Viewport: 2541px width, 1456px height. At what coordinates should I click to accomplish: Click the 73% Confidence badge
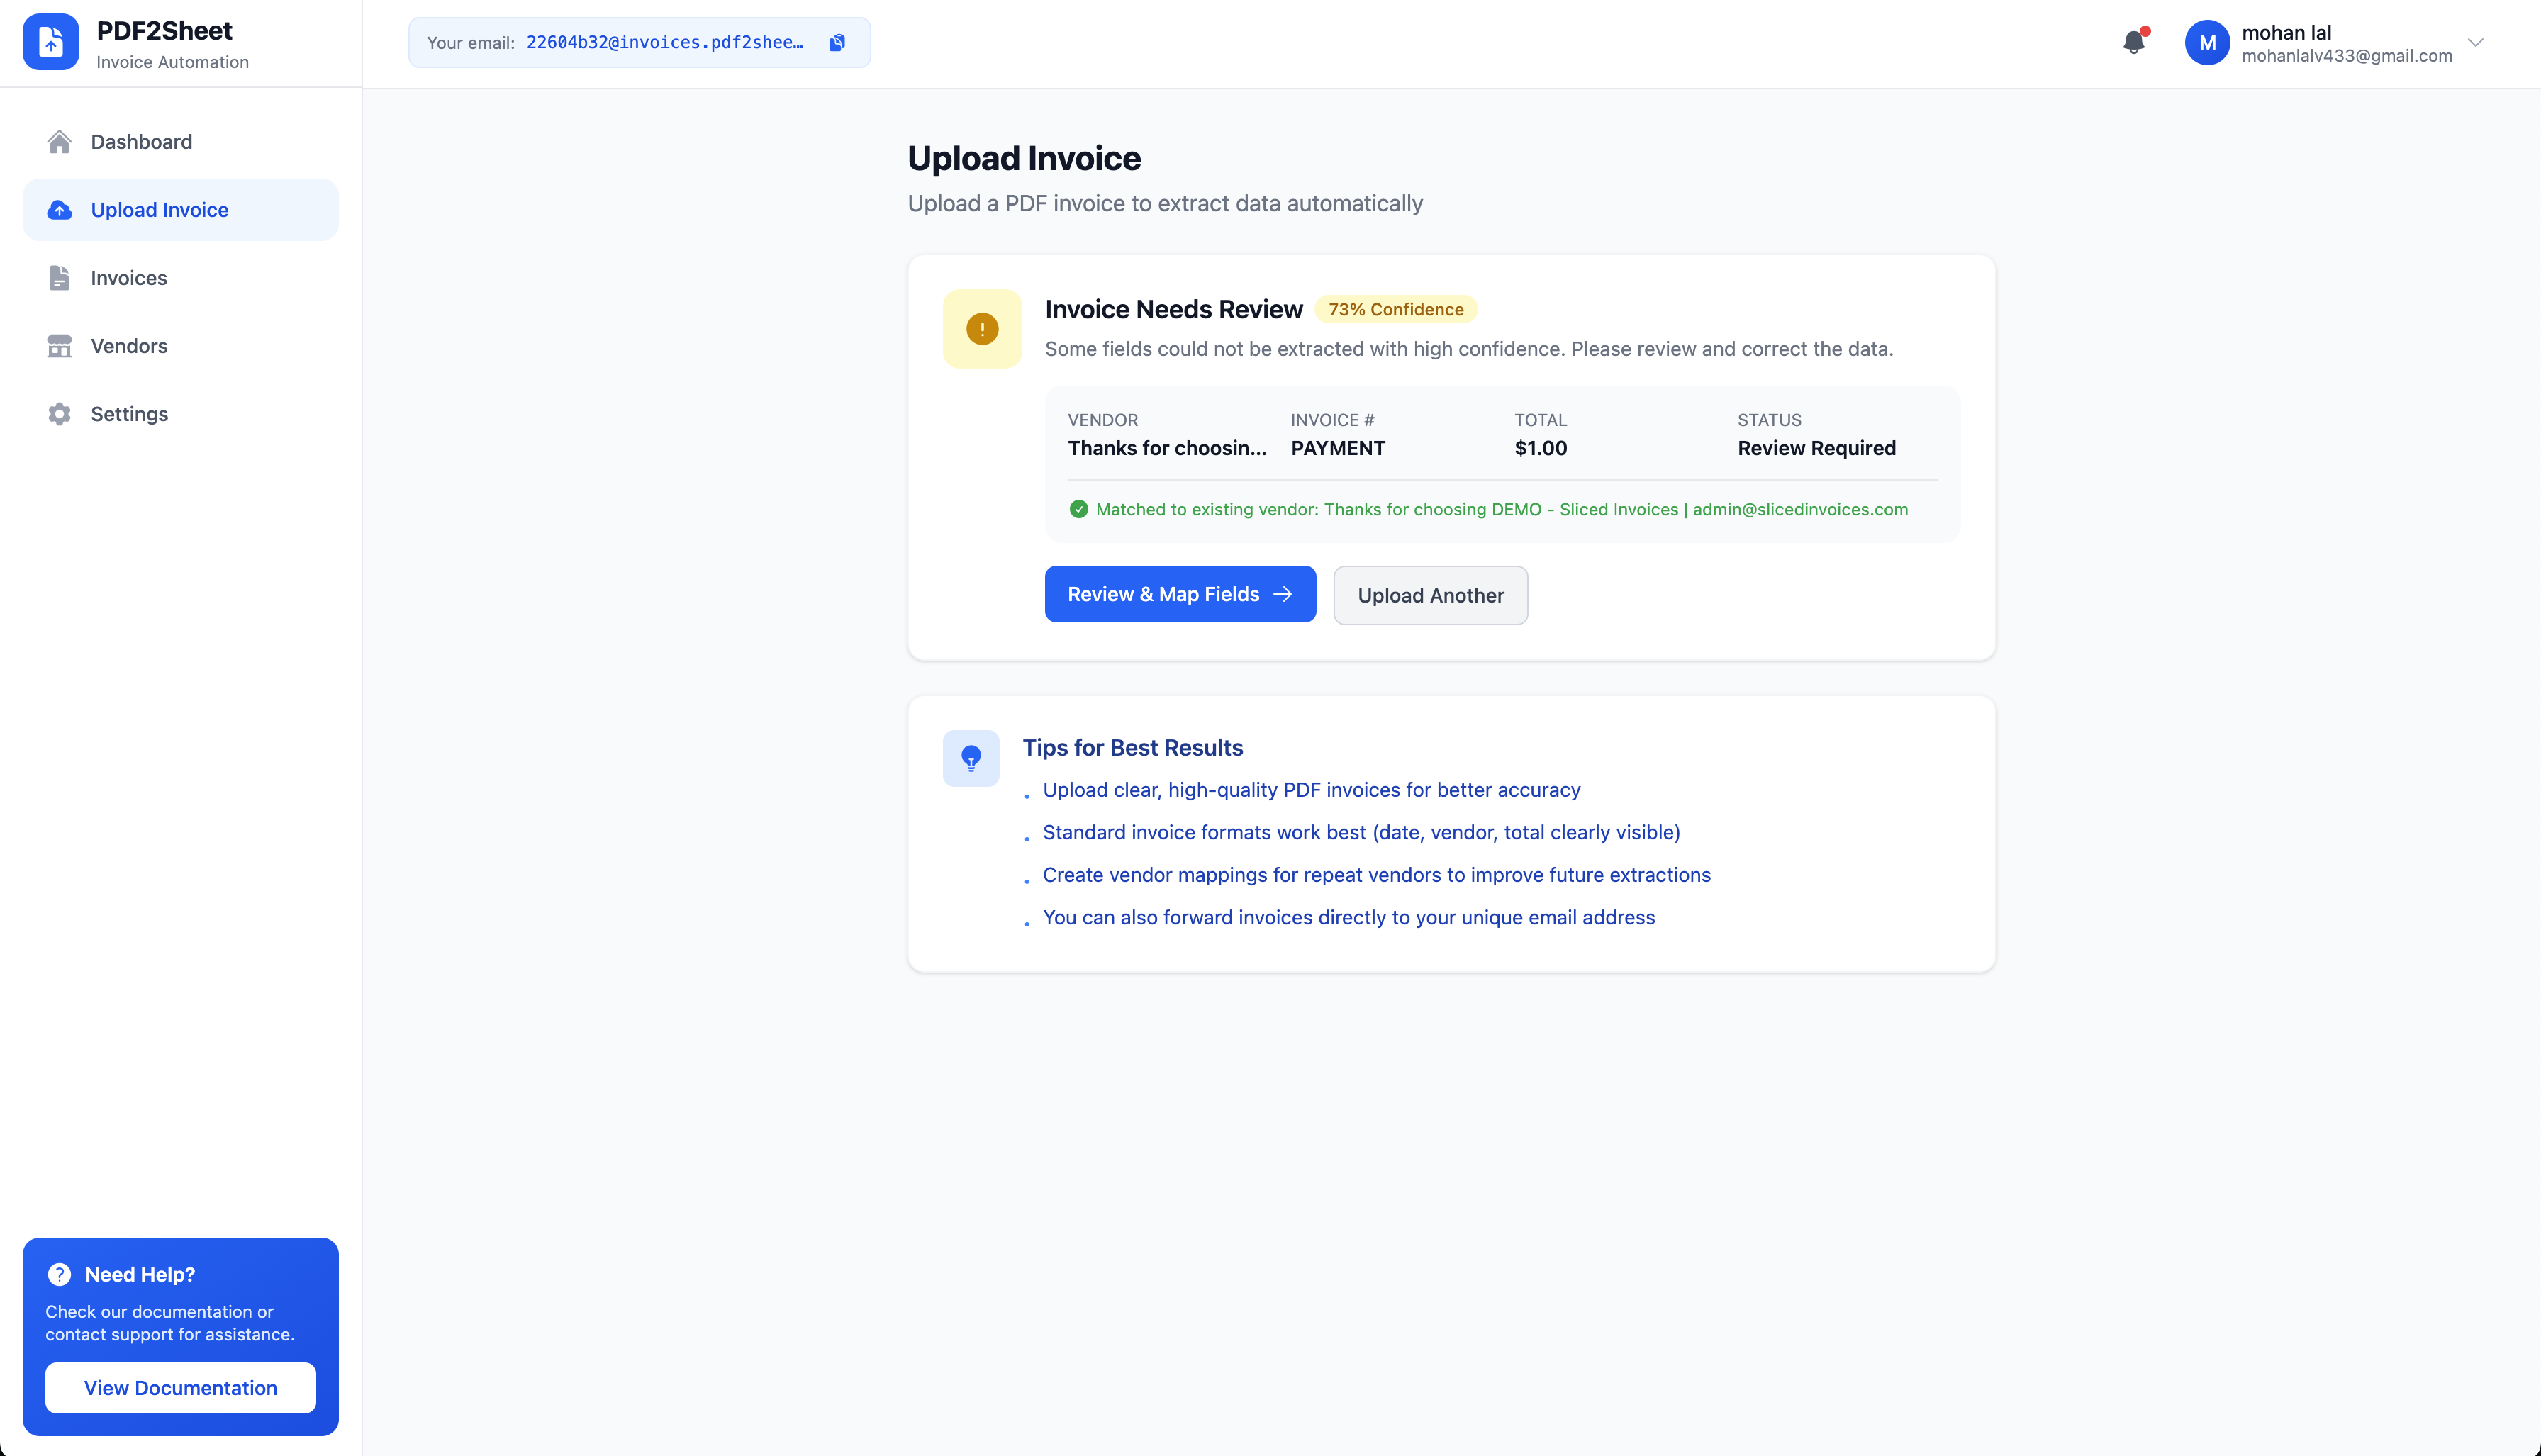tap(1395, 309)
